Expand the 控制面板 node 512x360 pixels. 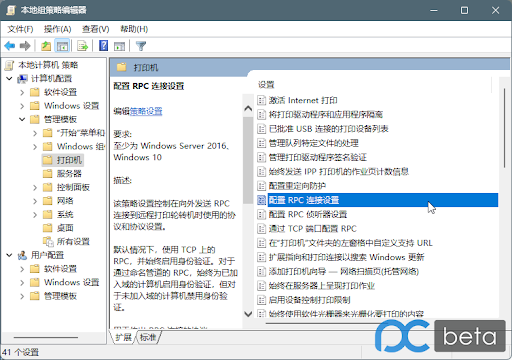coord(35,187)
